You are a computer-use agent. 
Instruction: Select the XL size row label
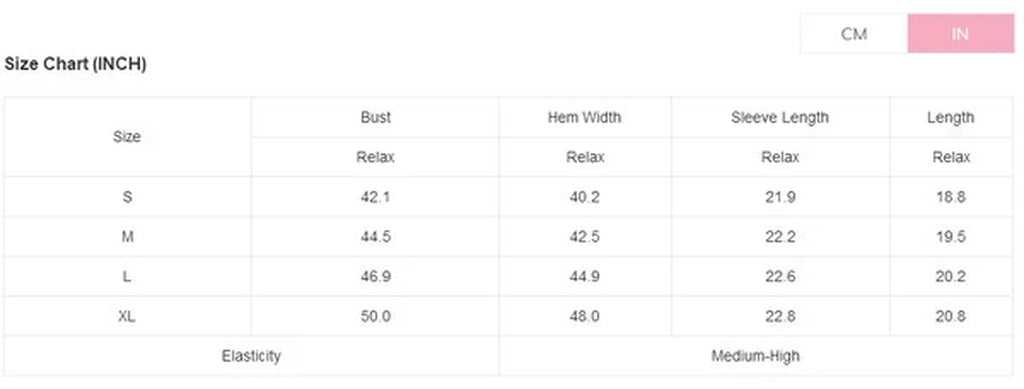(127, 317)
